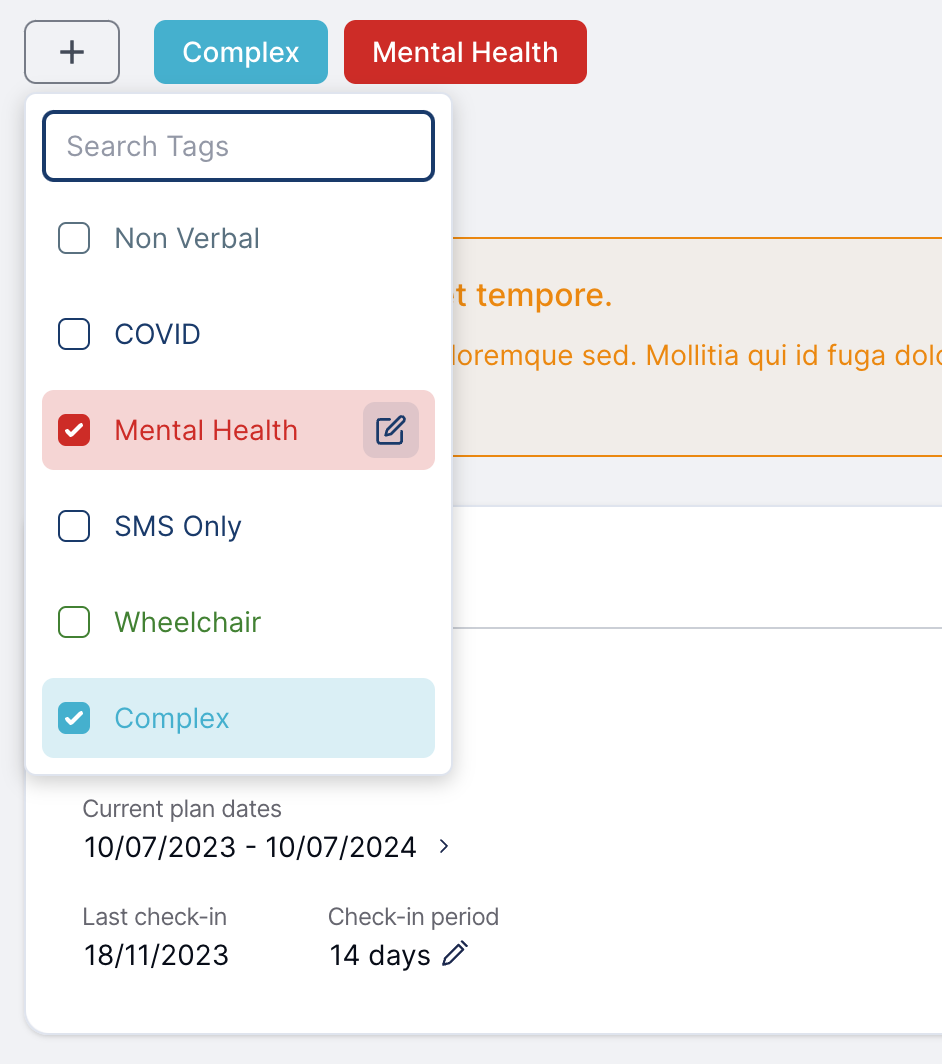This screenshot has width=942, height=1064.
Task: Open current plan dates chevron arrow
Action: pyautogui.click(x=444, y=846)
